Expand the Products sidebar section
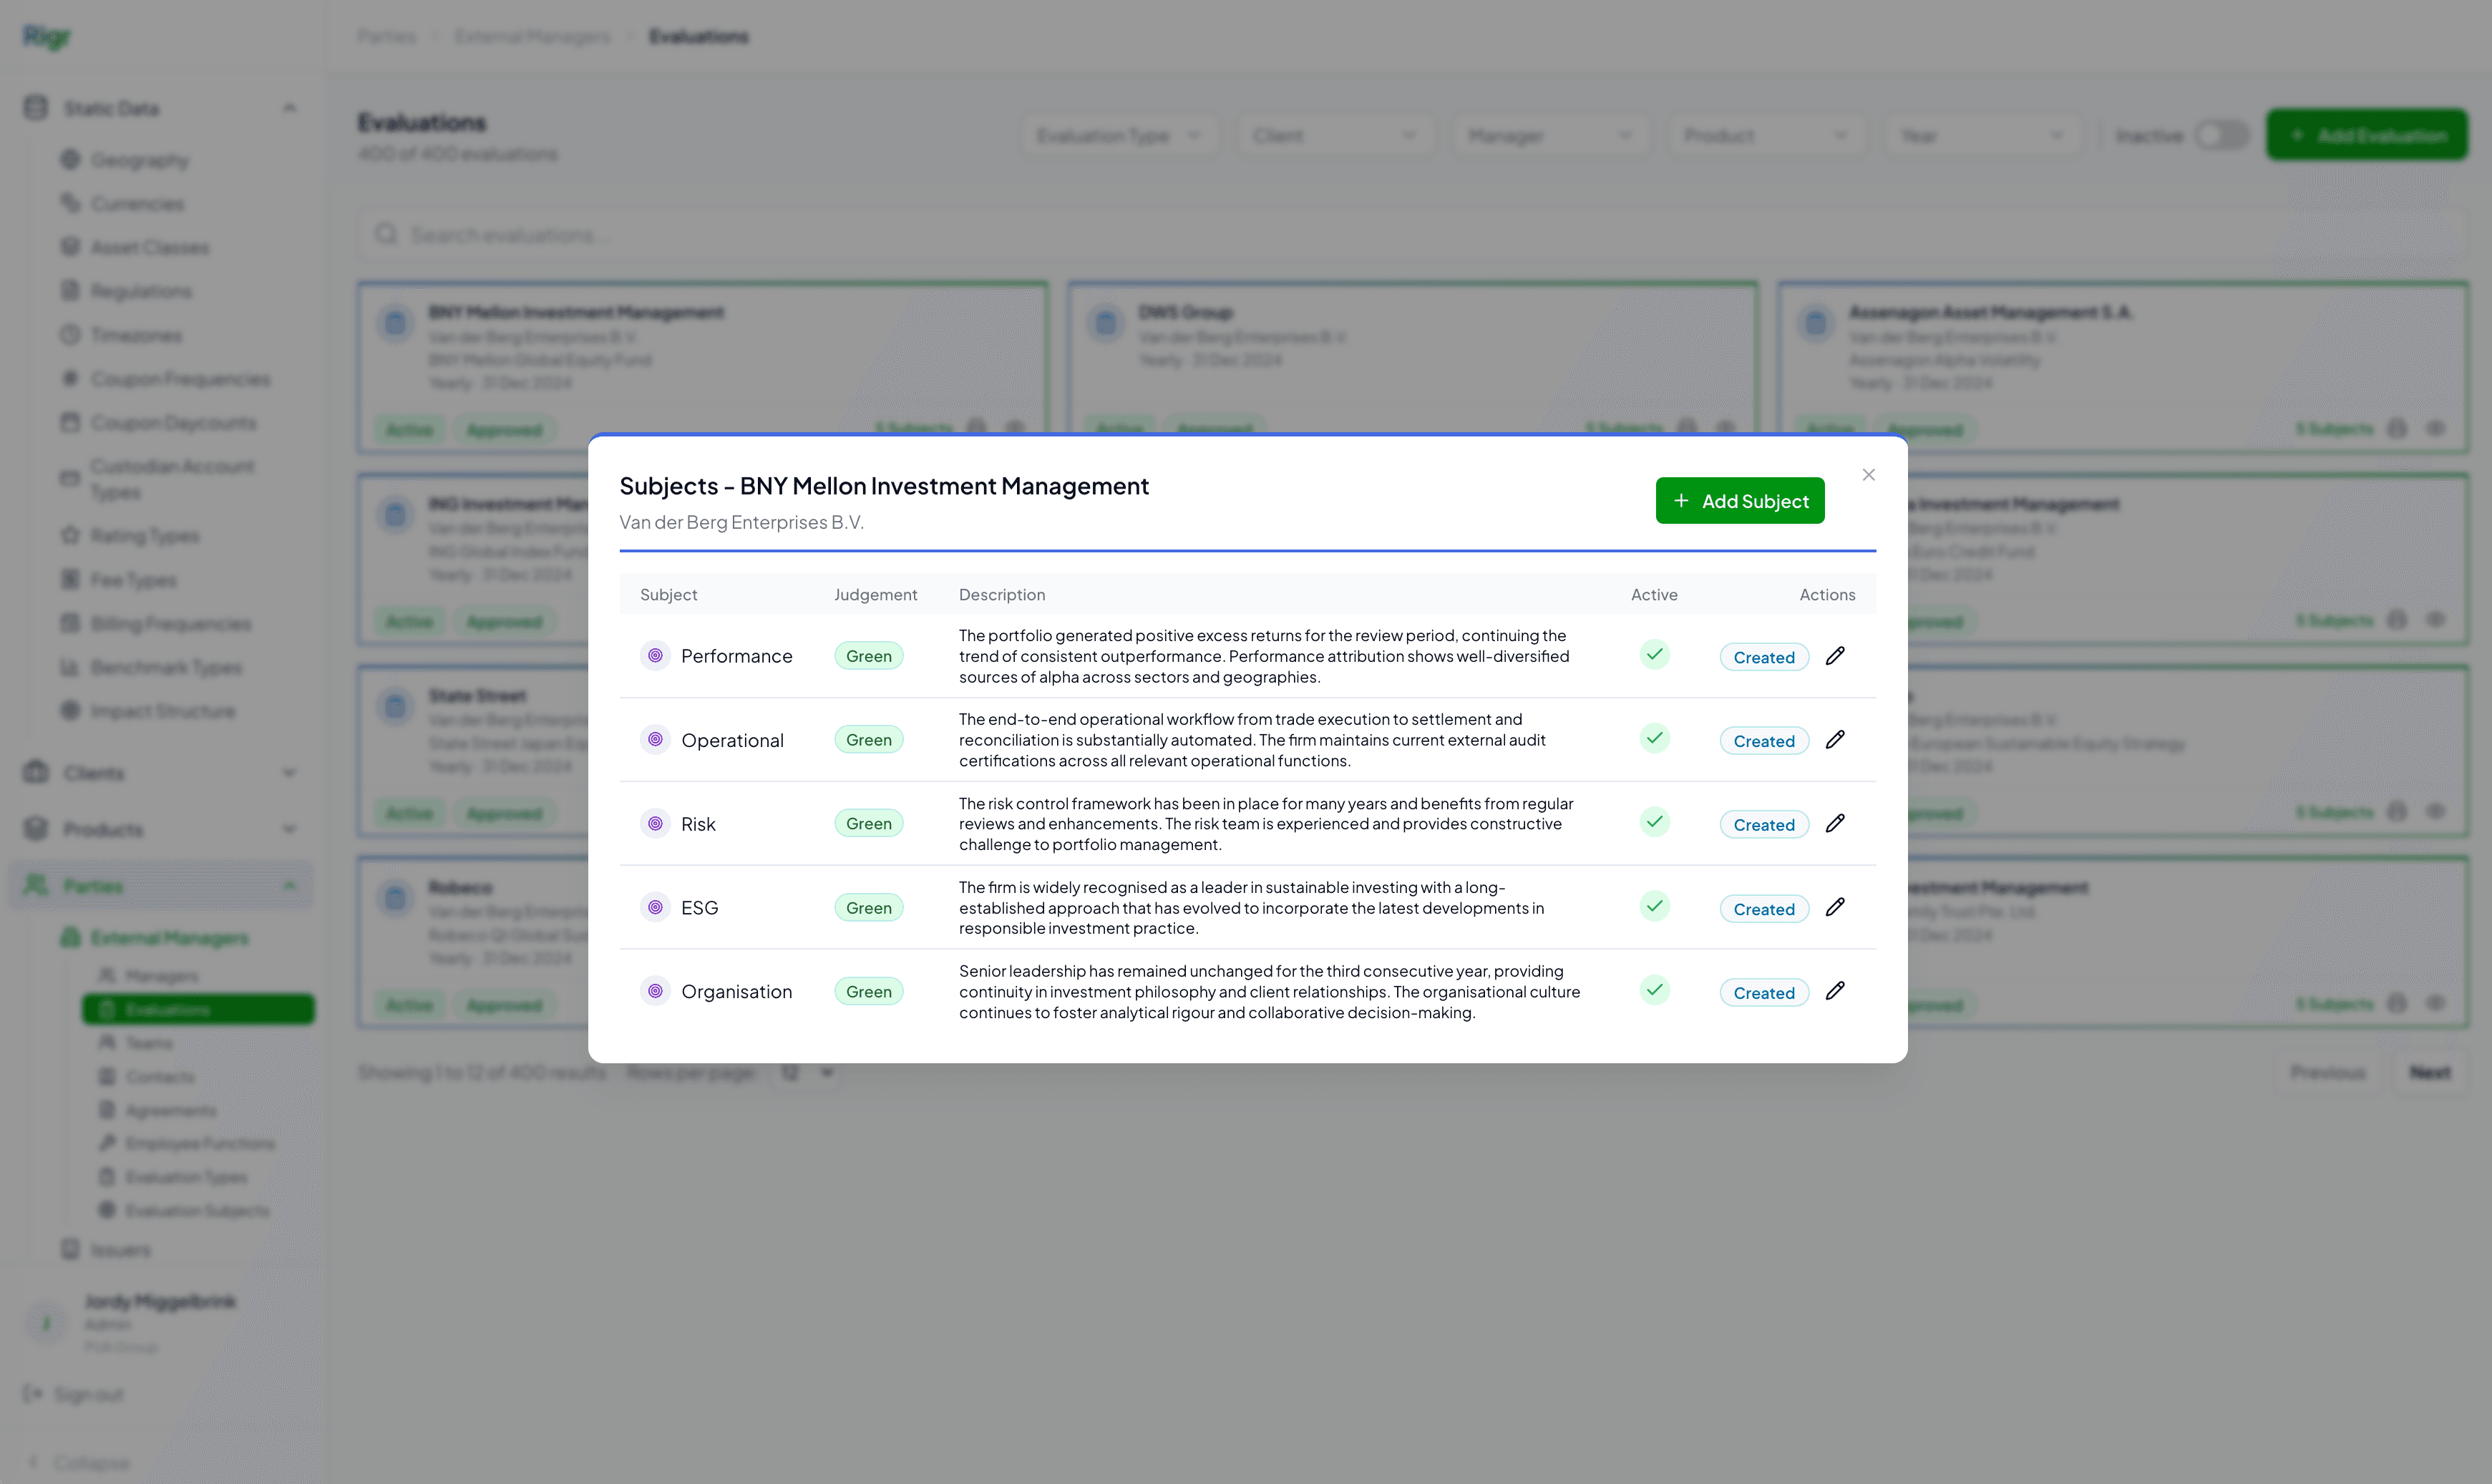The image size is (2492, 1484). (162, 829)
